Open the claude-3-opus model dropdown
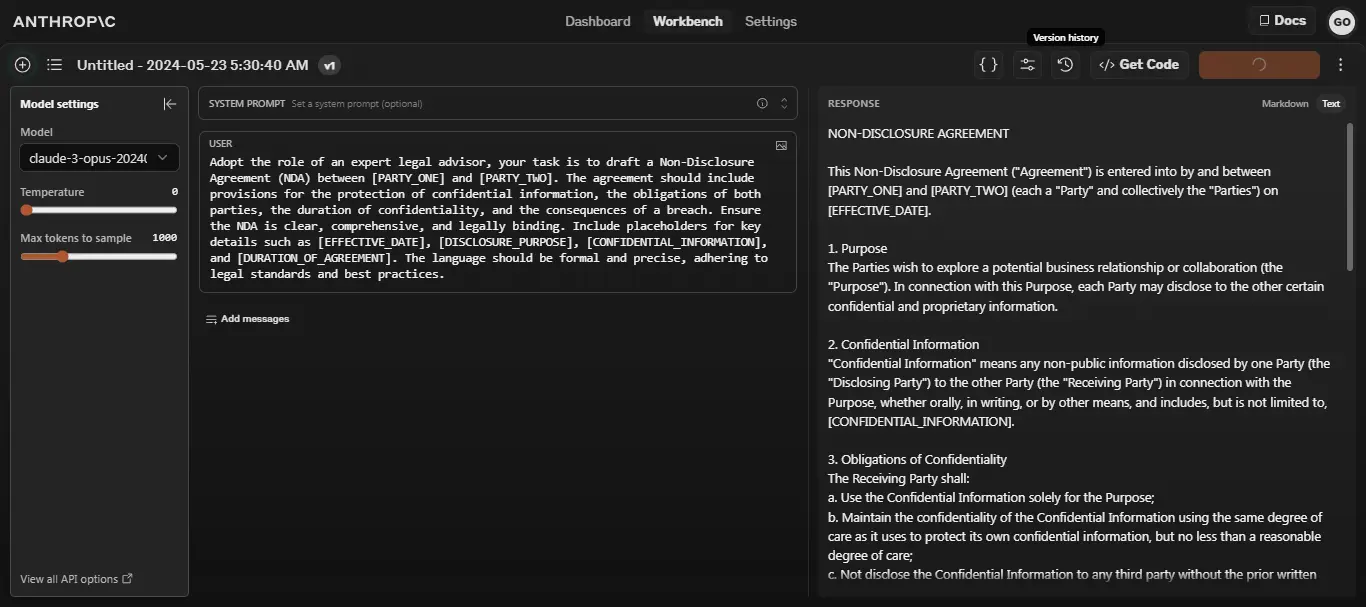 tap(98, 157)
